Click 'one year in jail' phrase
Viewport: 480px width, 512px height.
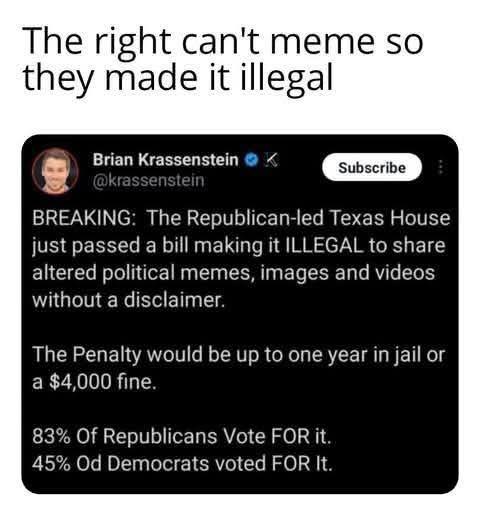356,354
